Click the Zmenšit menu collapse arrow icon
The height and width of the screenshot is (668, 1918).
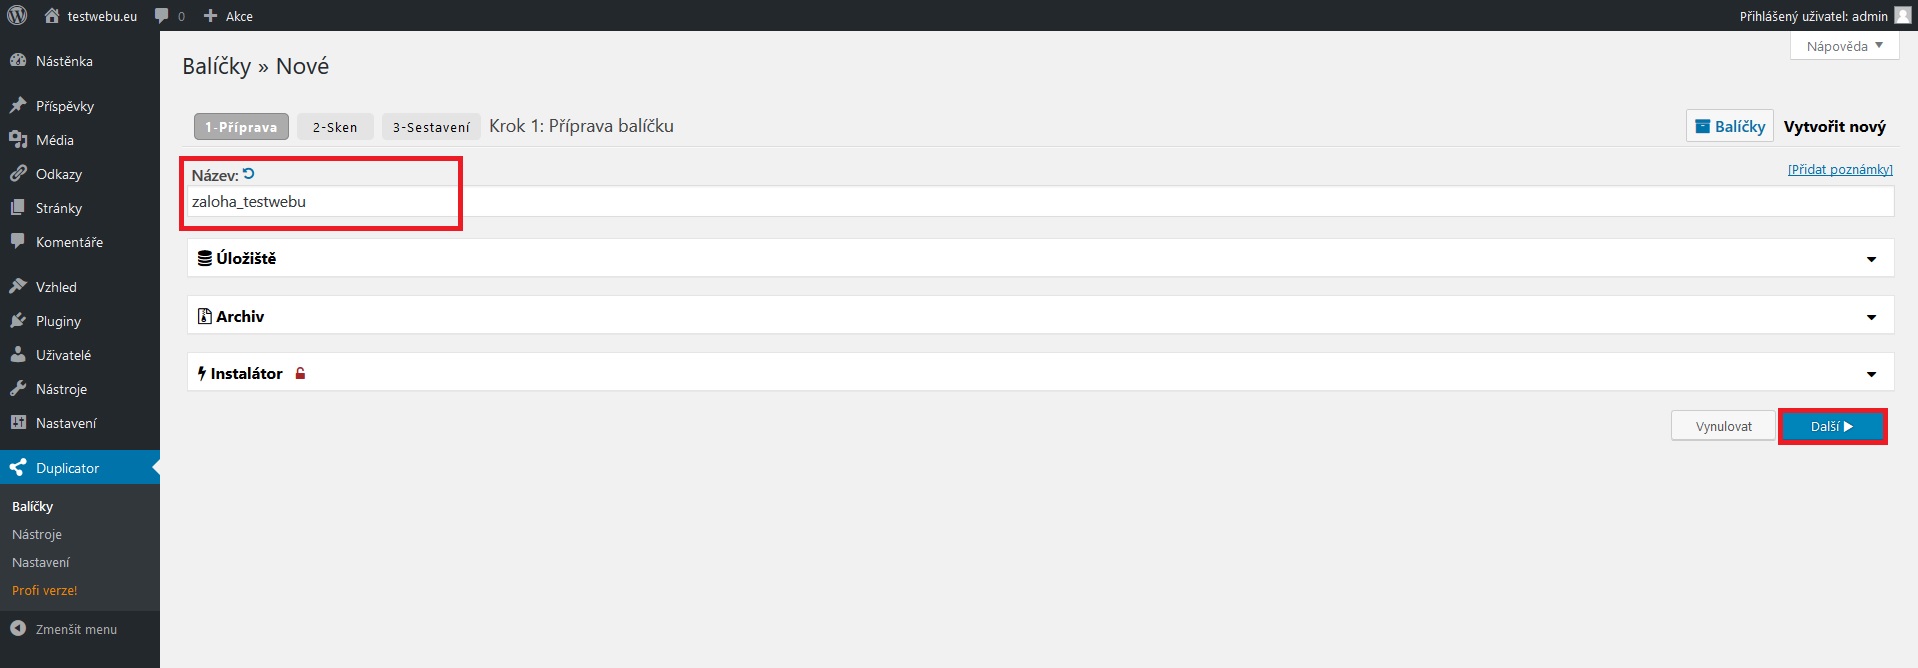(x=18, y=628)
